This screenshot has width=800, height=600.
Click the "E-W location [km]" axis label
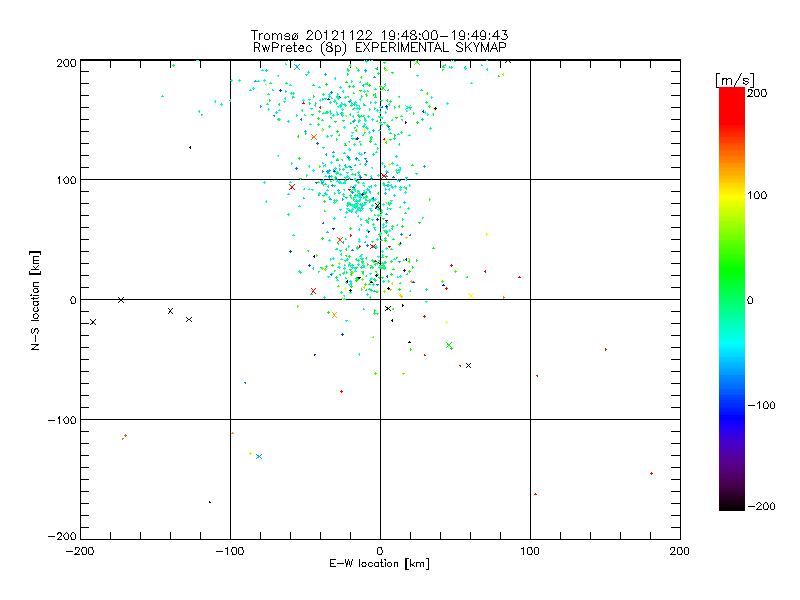(x=379, y=564)
